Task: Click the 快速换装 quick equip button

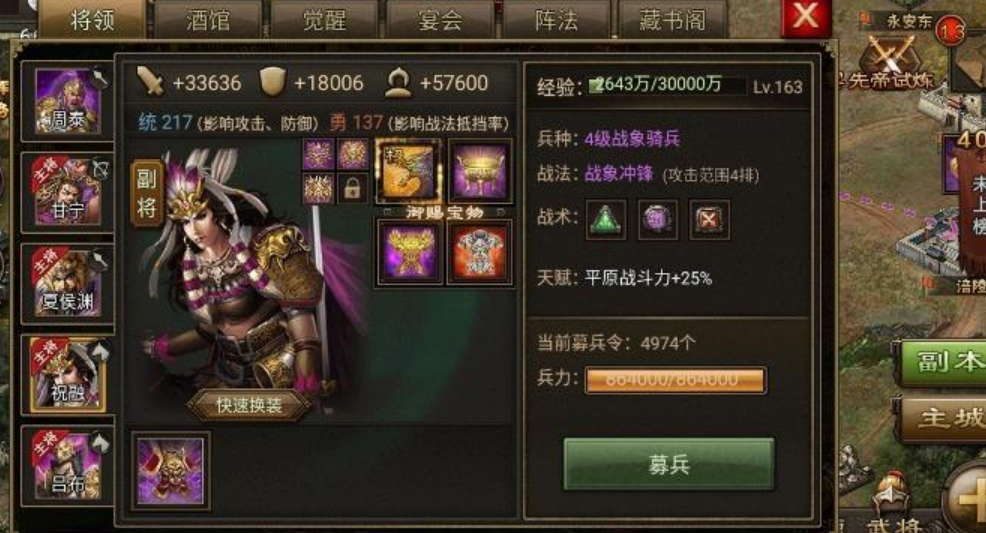Action: tap(249, 406)
